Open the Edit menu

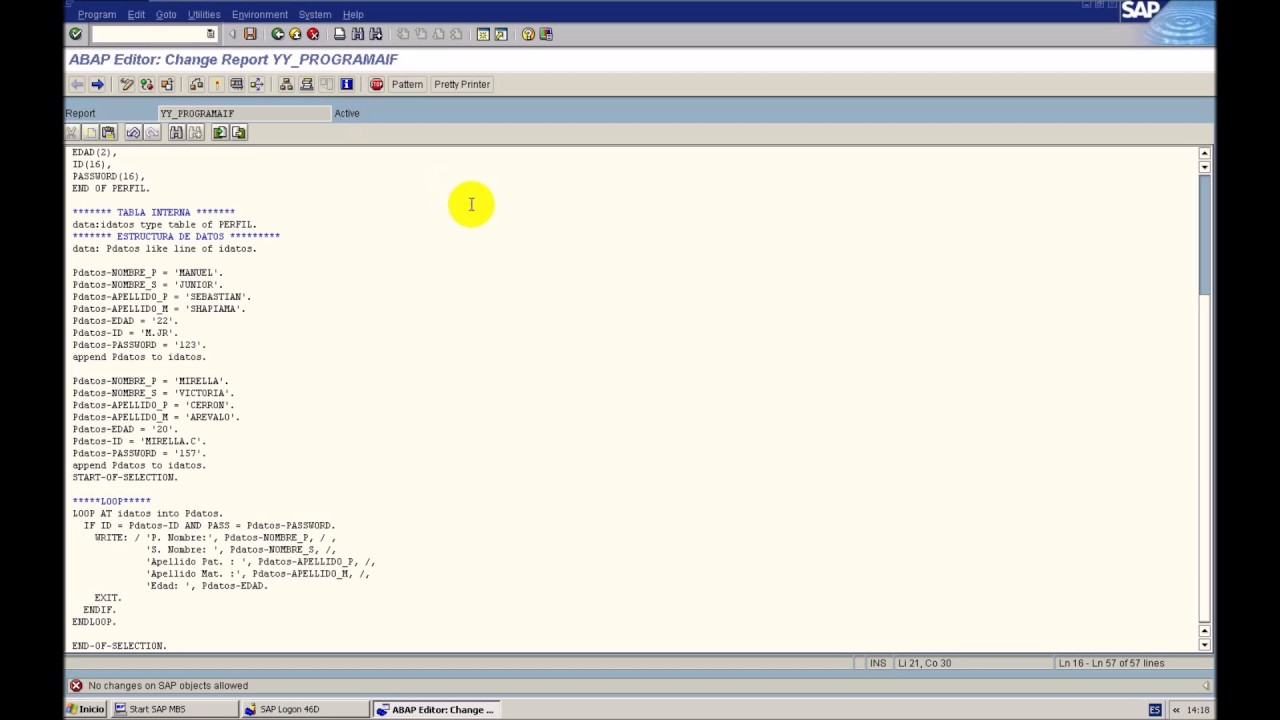(136, 14)
